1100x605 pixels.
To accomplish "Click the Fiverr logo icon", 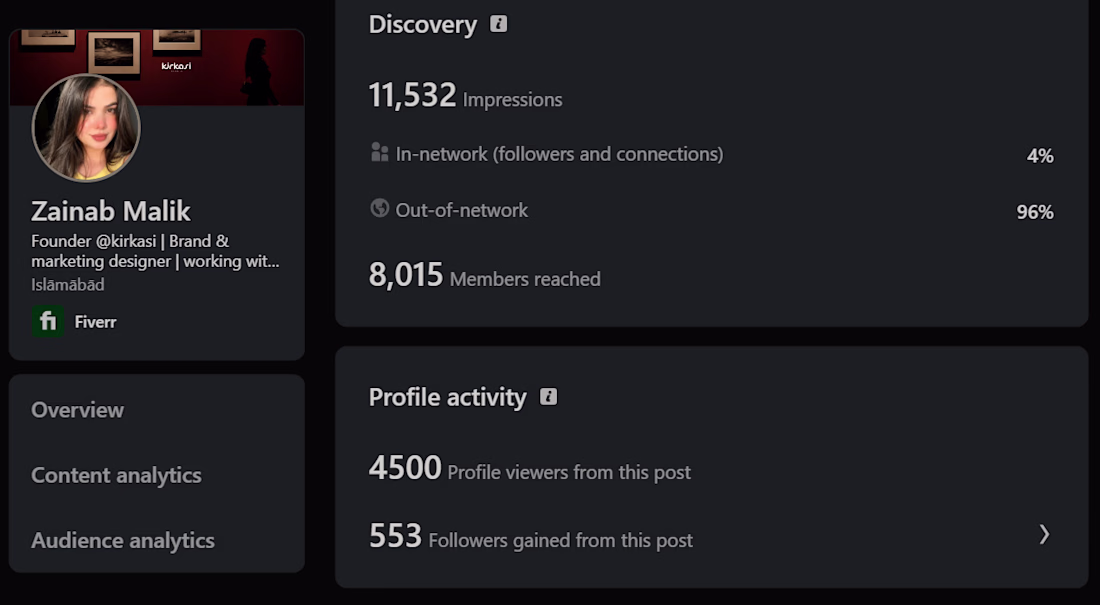I will [x=48, y=321].
